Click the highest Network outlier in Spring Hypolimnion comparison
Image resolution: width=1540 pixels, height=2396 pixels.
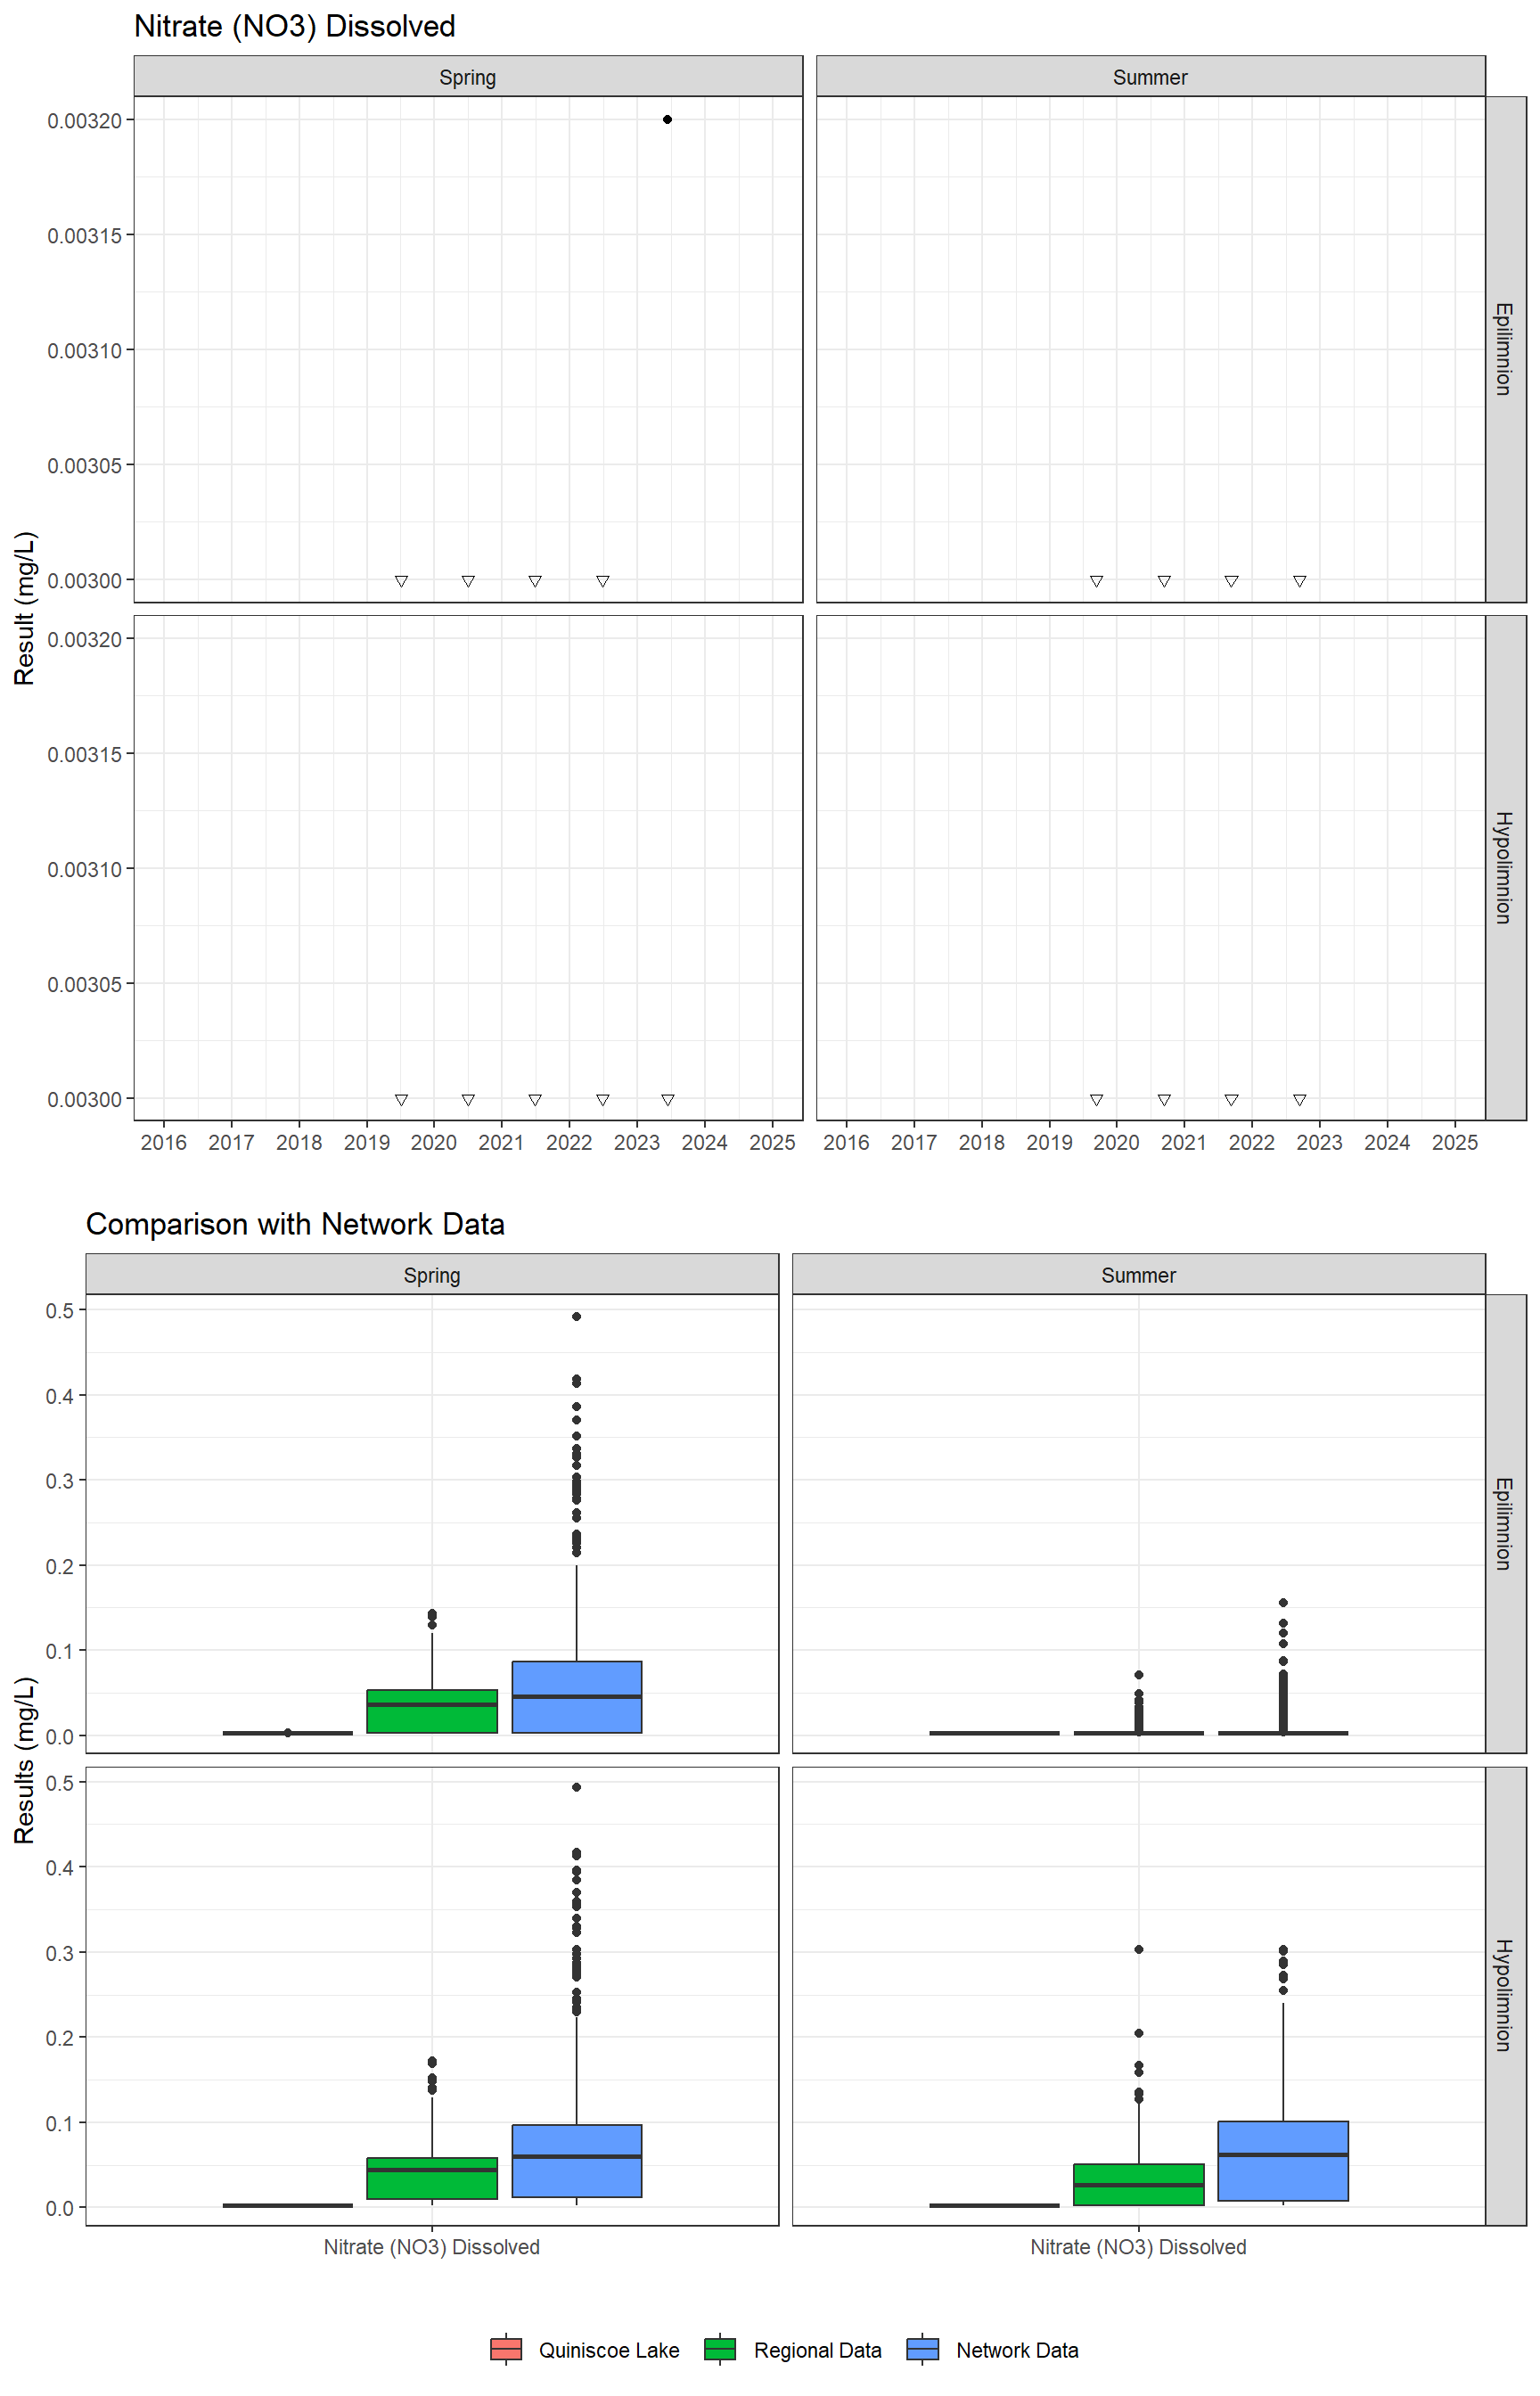coord(577,1787)
